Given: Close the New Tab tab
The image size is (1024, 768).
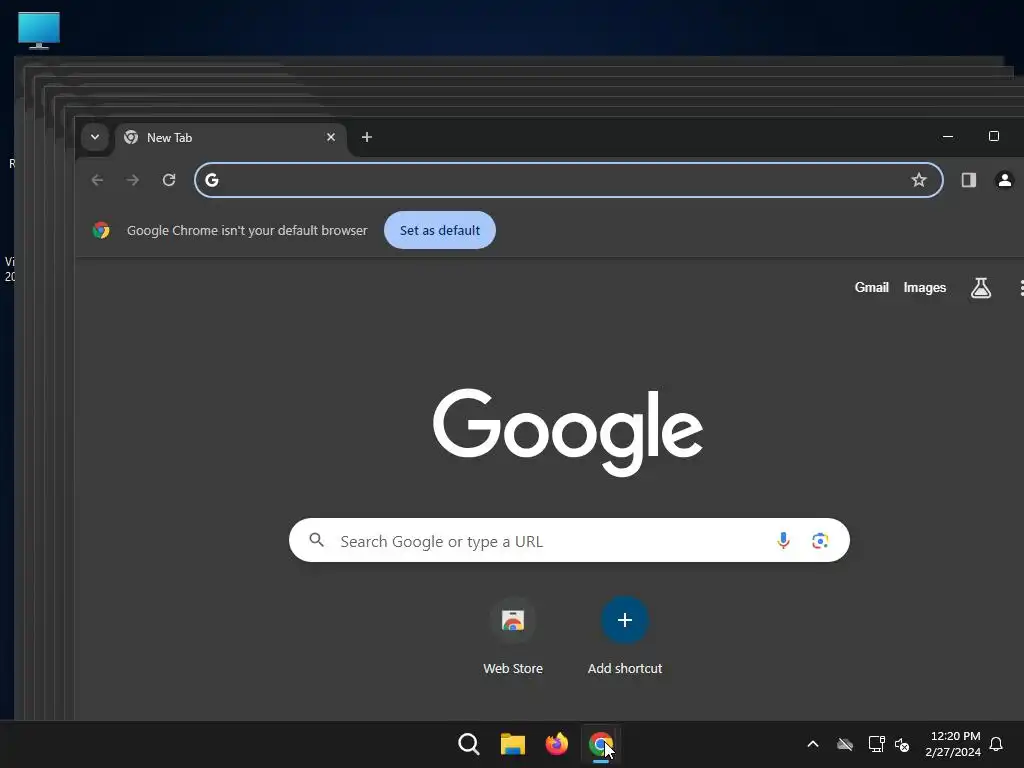Looking at the screenshot, I should (330, 137).
